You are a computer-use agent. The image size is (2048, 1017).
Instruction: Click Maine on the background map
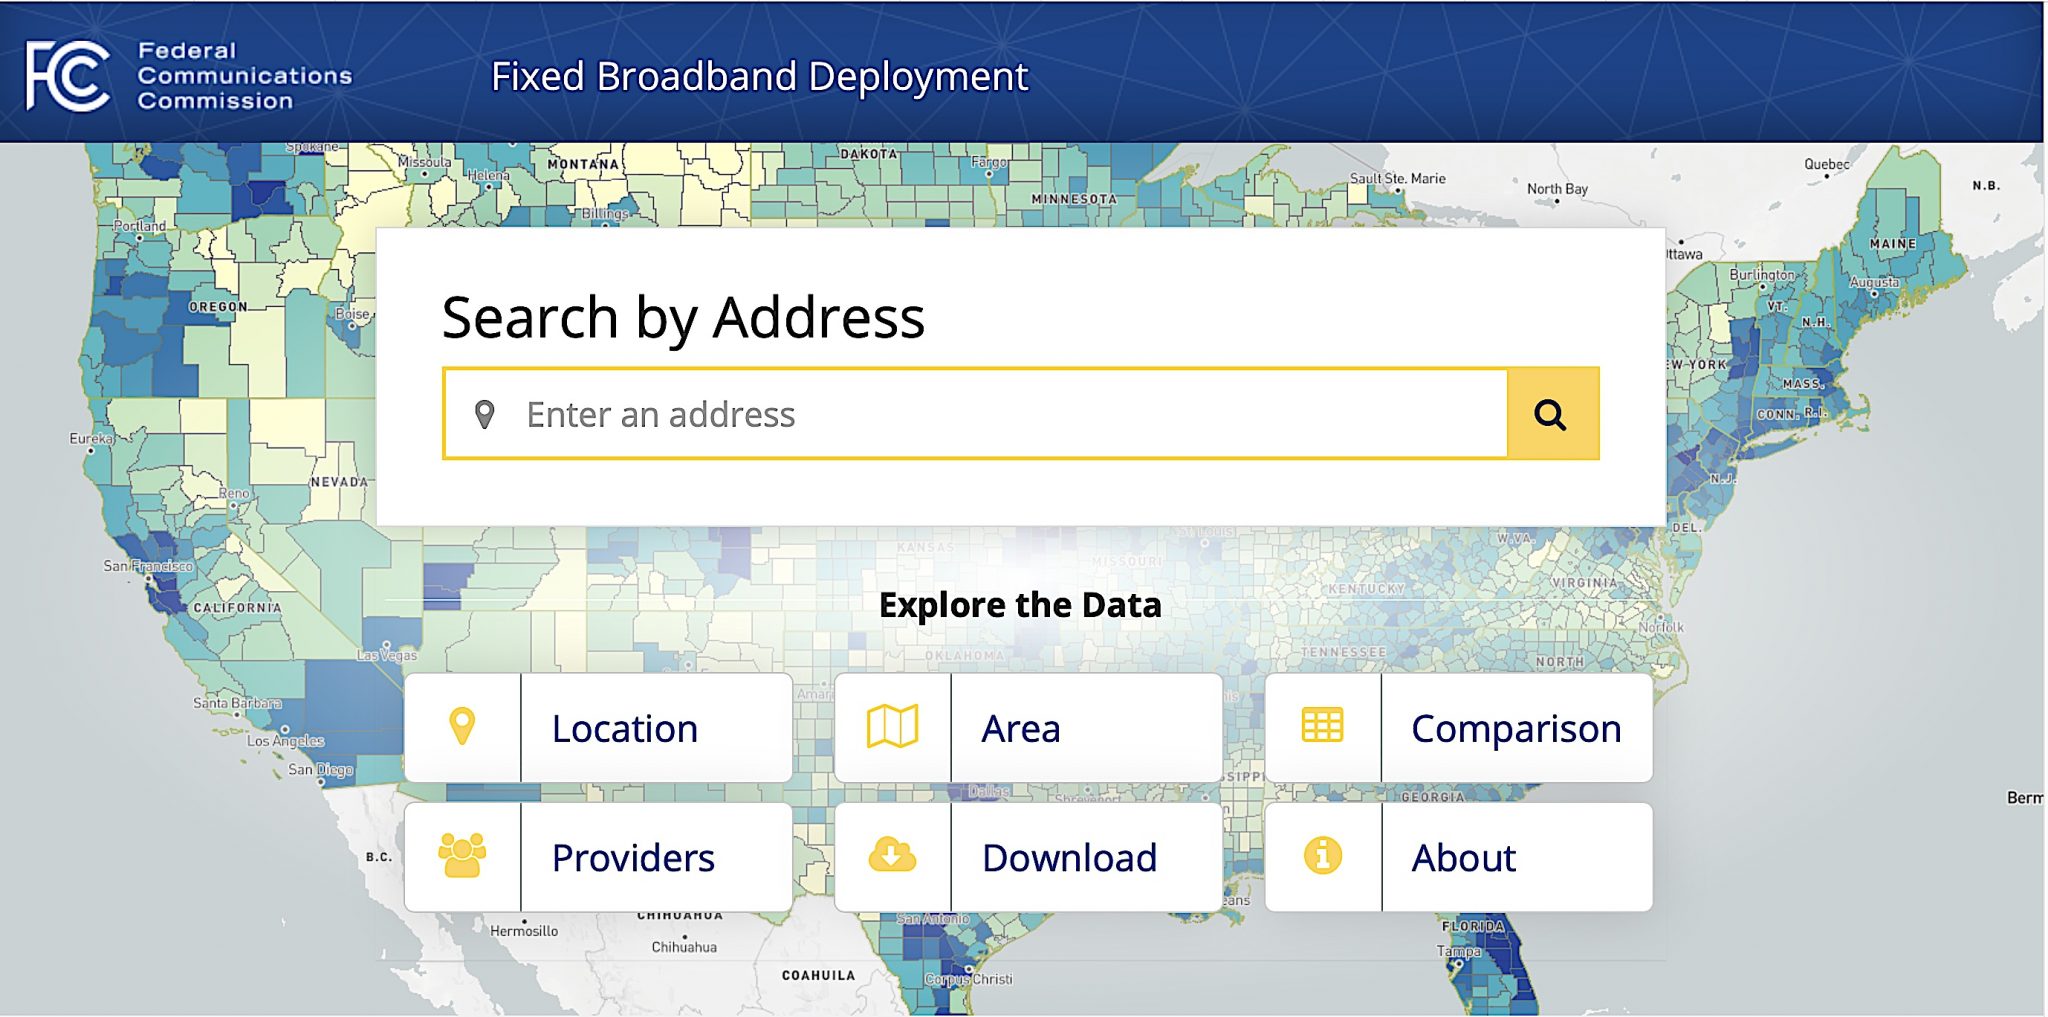point(1893,243)
